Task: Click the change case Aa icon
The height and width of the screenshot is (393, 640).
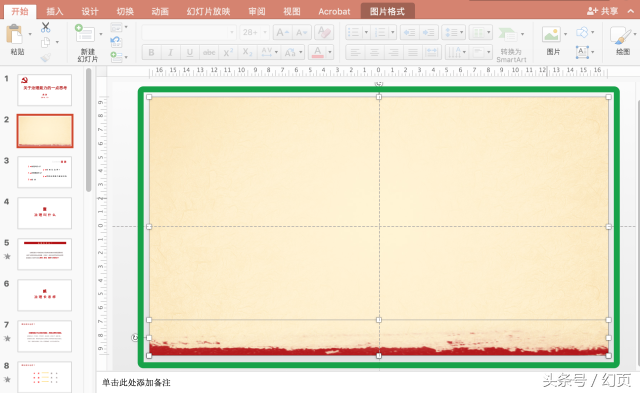Action: 290,52
